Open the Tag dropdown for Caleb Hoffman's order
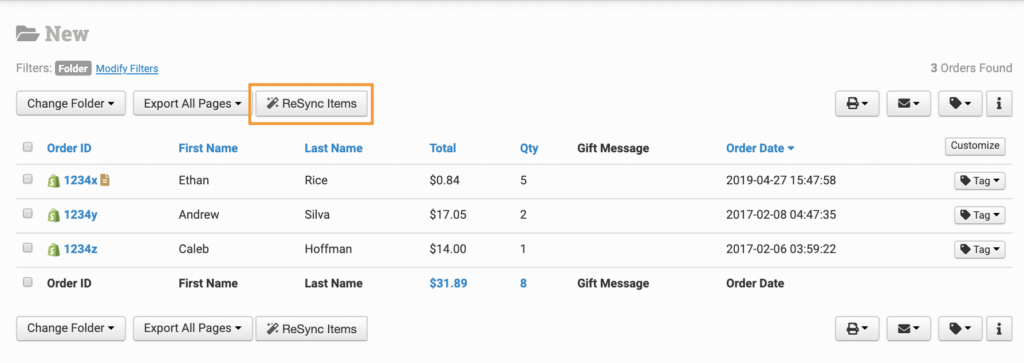The image size is (1024, 363). pyautogui.click(x=980, y=249)
